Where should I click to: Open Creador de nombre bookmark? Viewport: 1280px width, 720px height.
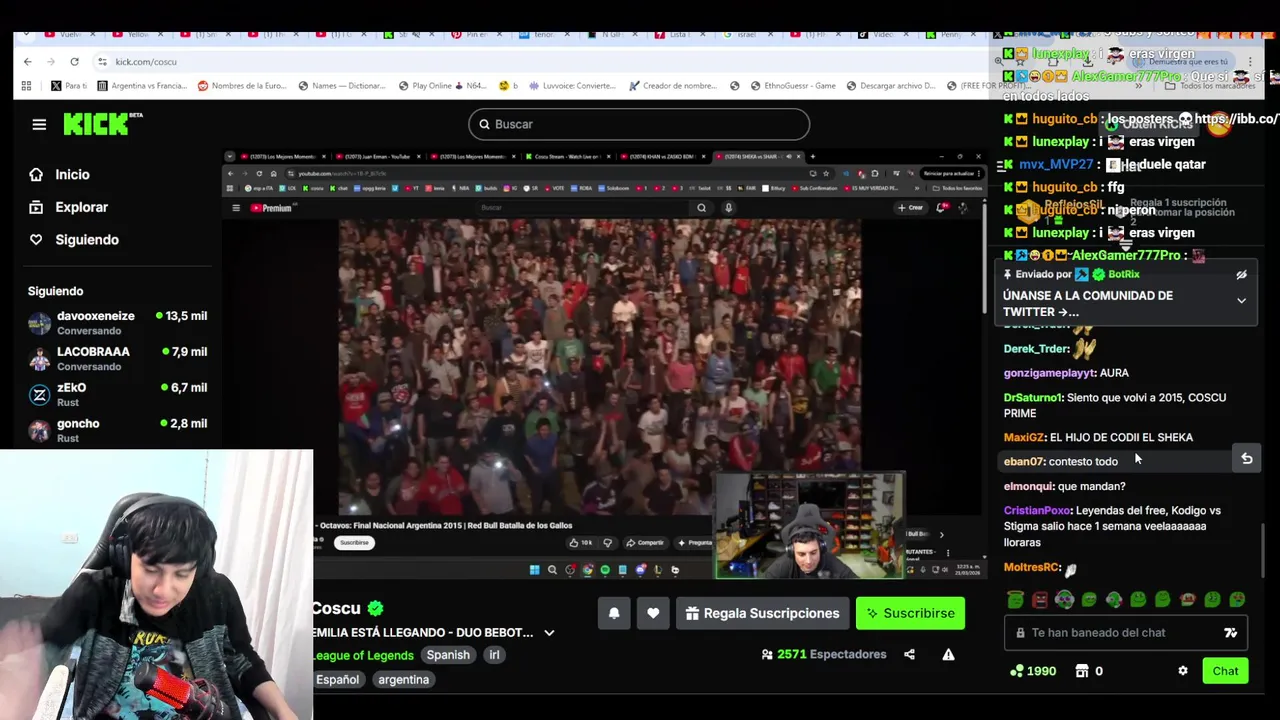[x=672, y=86]
